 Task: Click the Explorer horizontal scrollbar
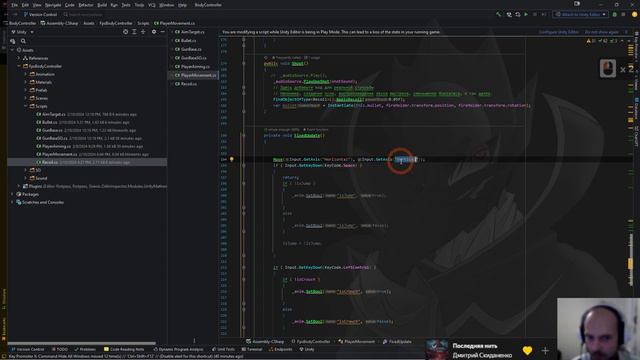82,343
